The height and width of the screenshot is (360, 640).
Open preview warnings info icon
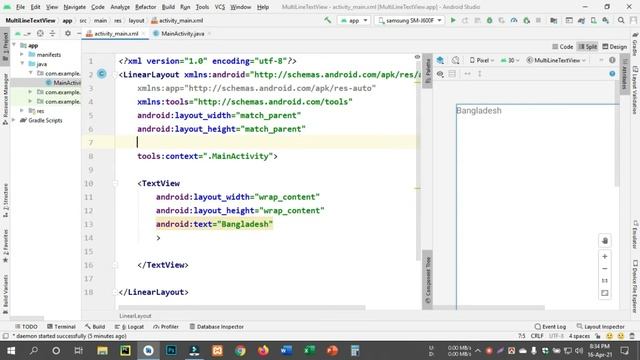[612, 60]
